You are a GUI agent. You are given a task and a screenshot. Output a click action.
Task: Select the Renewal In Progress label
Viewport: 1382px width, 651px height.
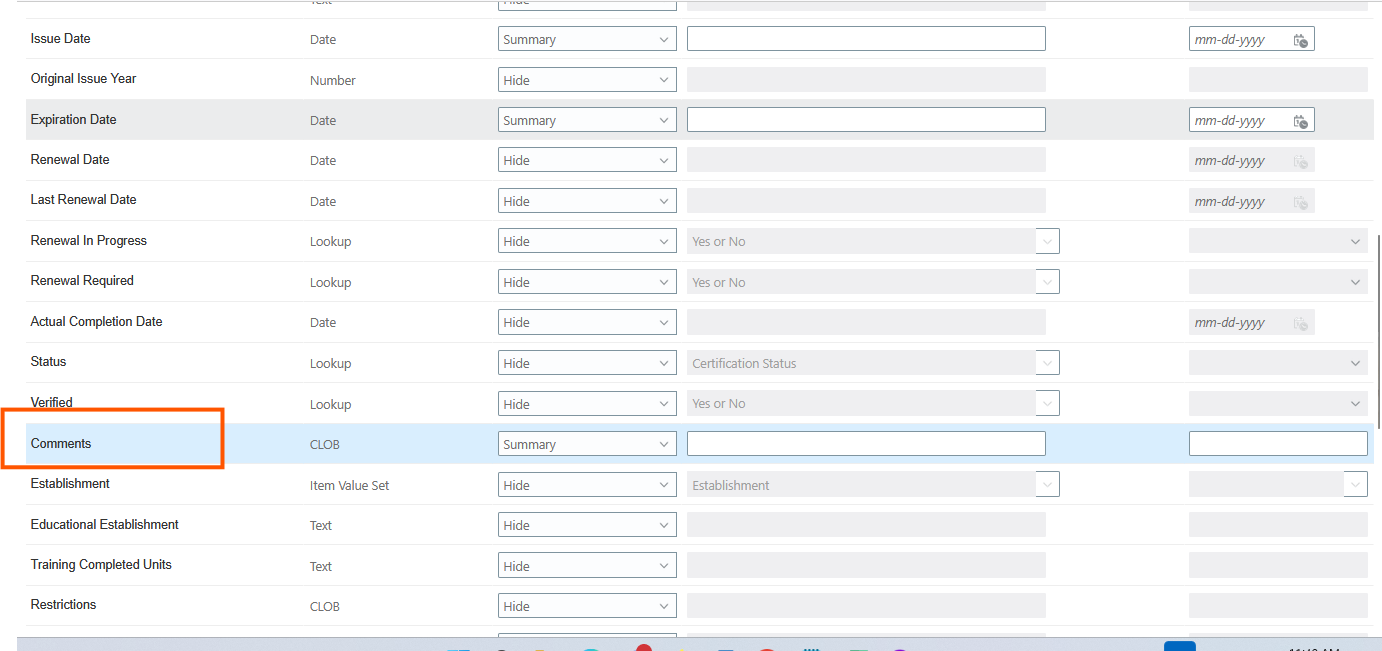coord(89,241)
